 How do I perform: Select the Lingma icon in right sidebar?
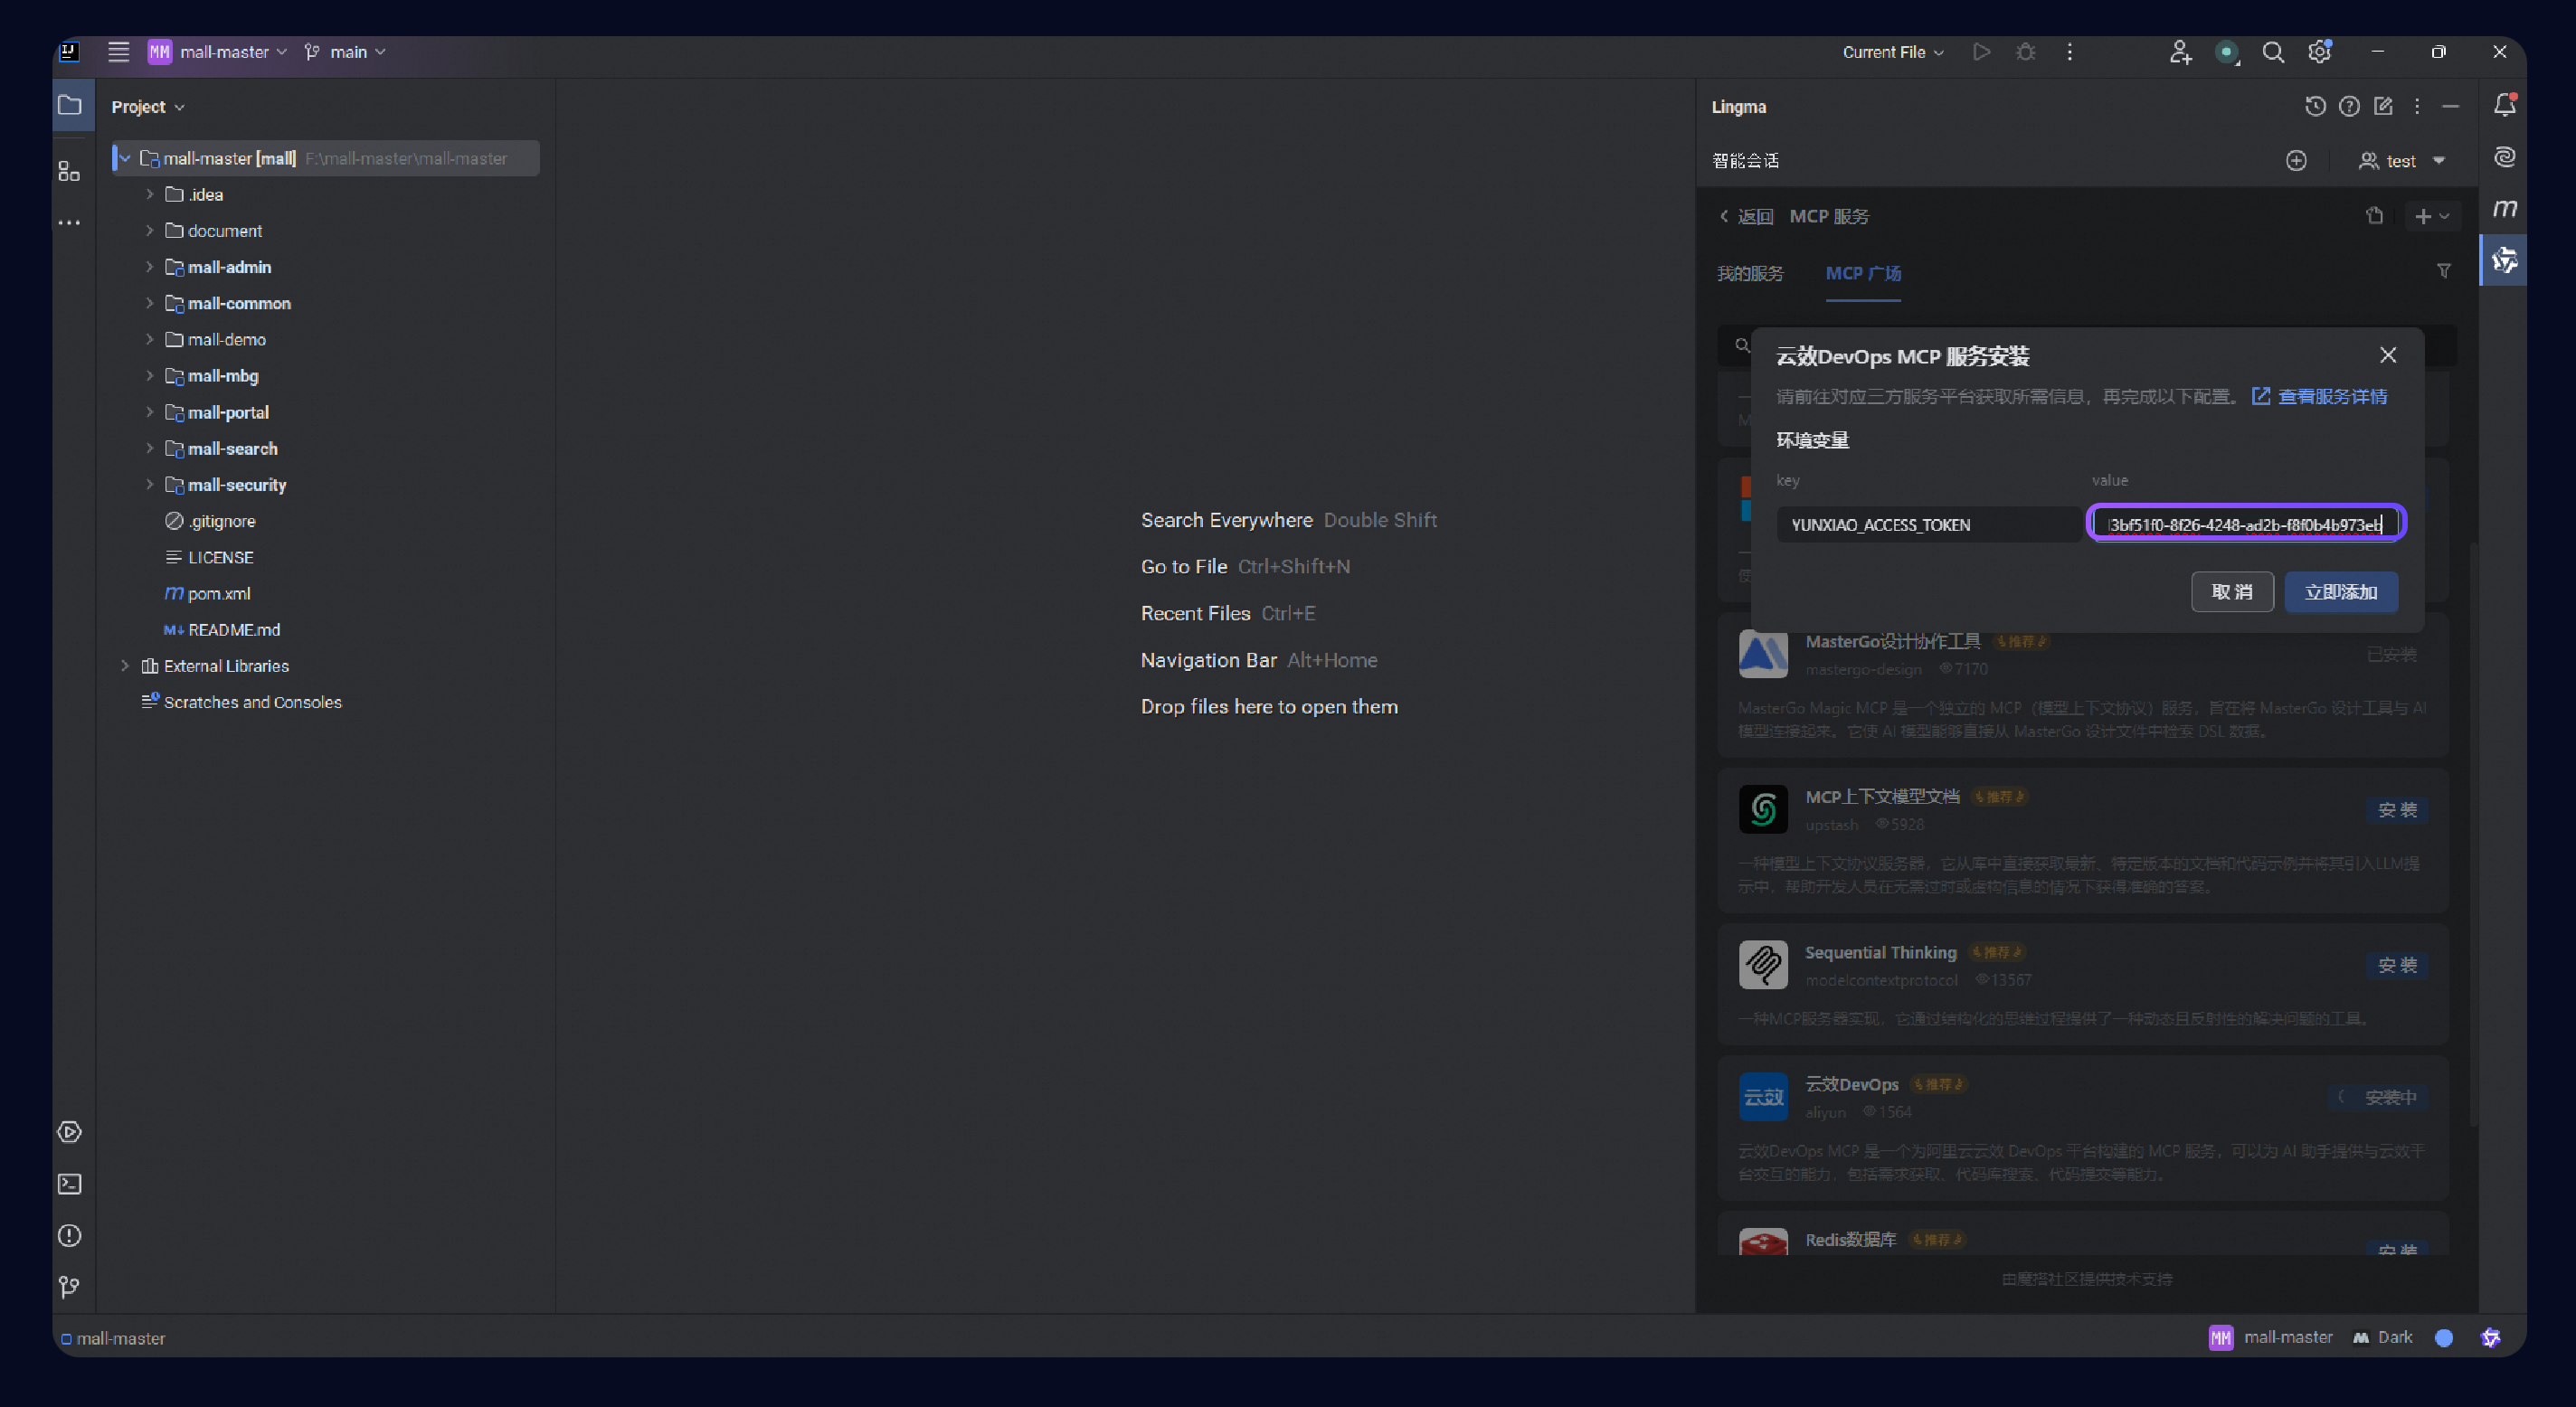pos(2504,260)
